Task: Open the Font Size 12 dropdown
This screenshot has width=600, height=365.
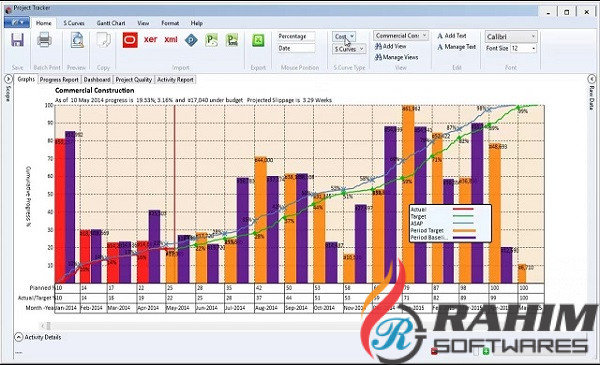Action: coord(523,48)
